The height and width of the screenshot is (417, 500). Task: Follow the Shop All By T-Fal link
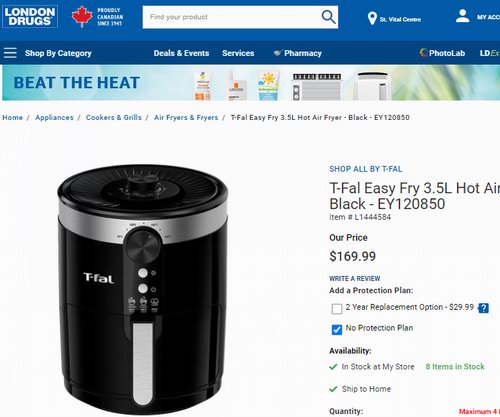[x=366, y=169]
